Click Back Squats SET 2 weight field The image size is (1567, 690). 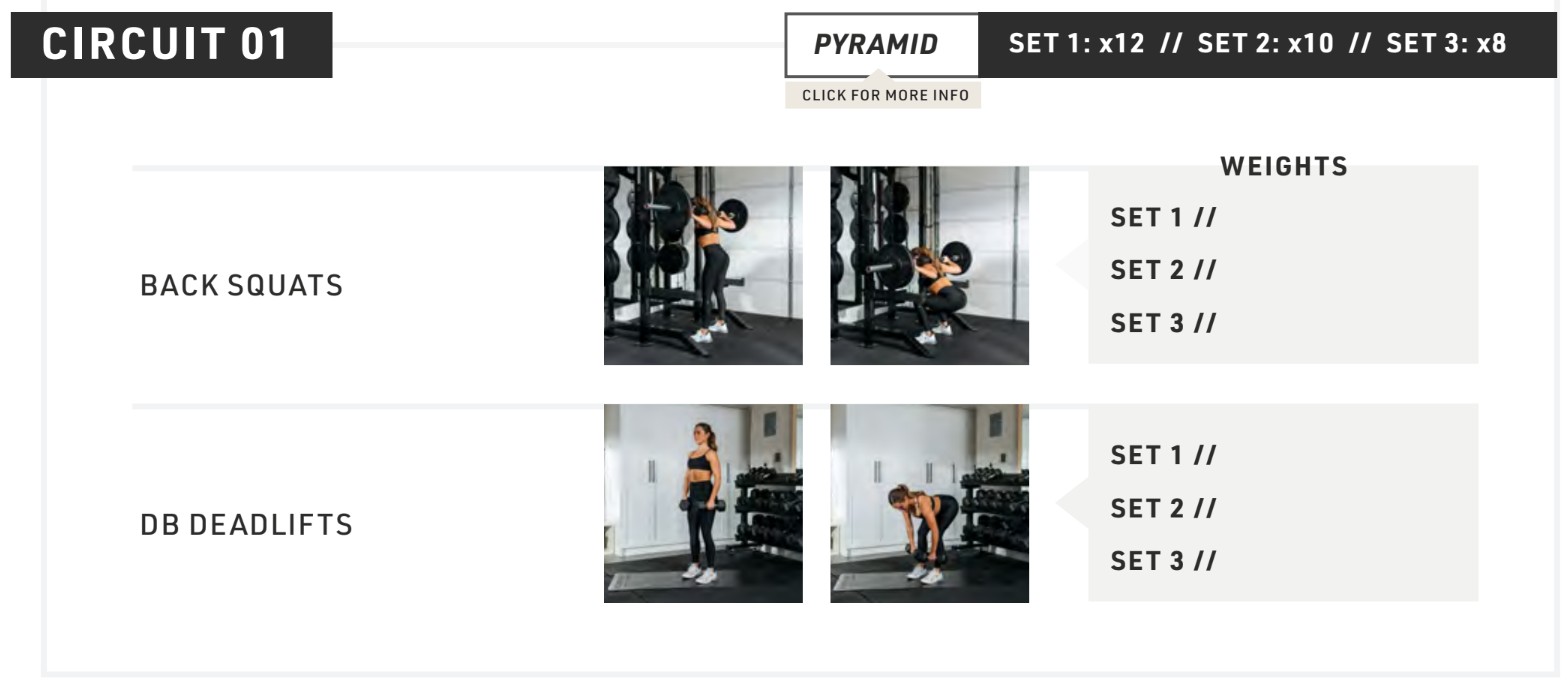tap(1285, 270)
